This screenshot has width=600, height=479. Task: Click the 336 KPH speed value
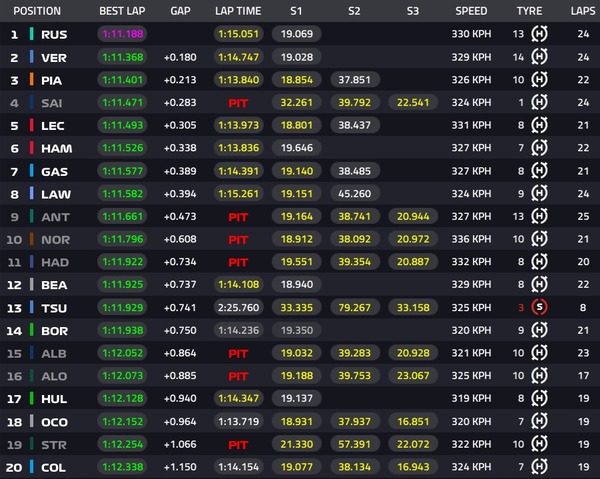(x=471, y=239)
